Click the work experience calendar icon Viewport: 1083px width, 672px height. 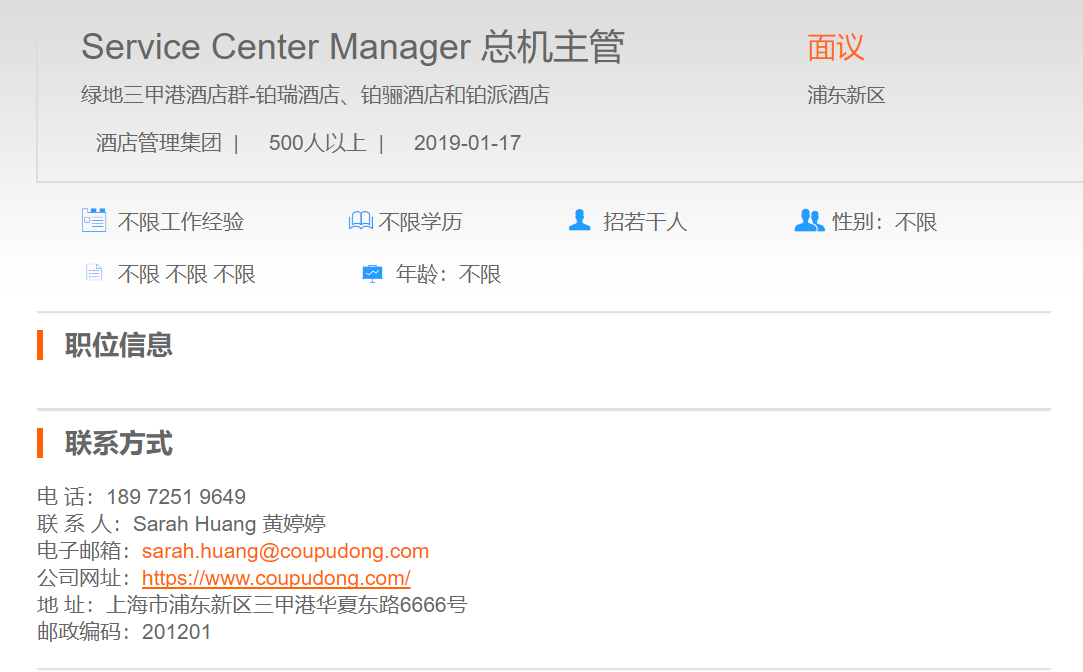click(x=94, y=220)
